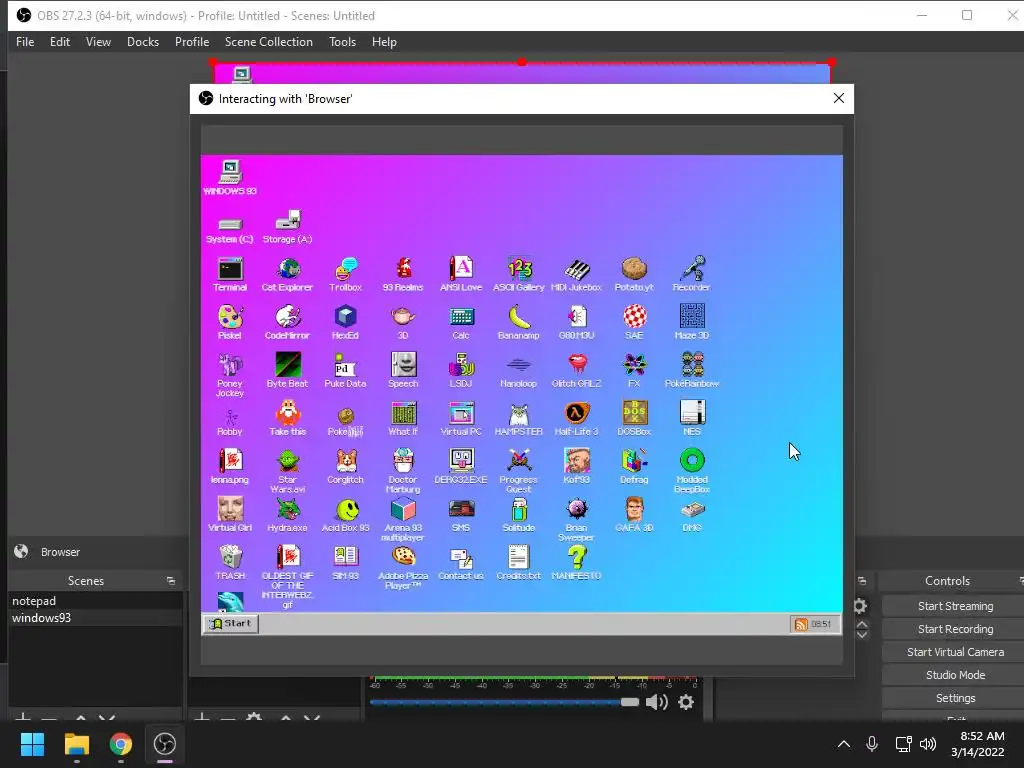
Task: Open the System (C:) drive icon
Action: coord(230,230)
